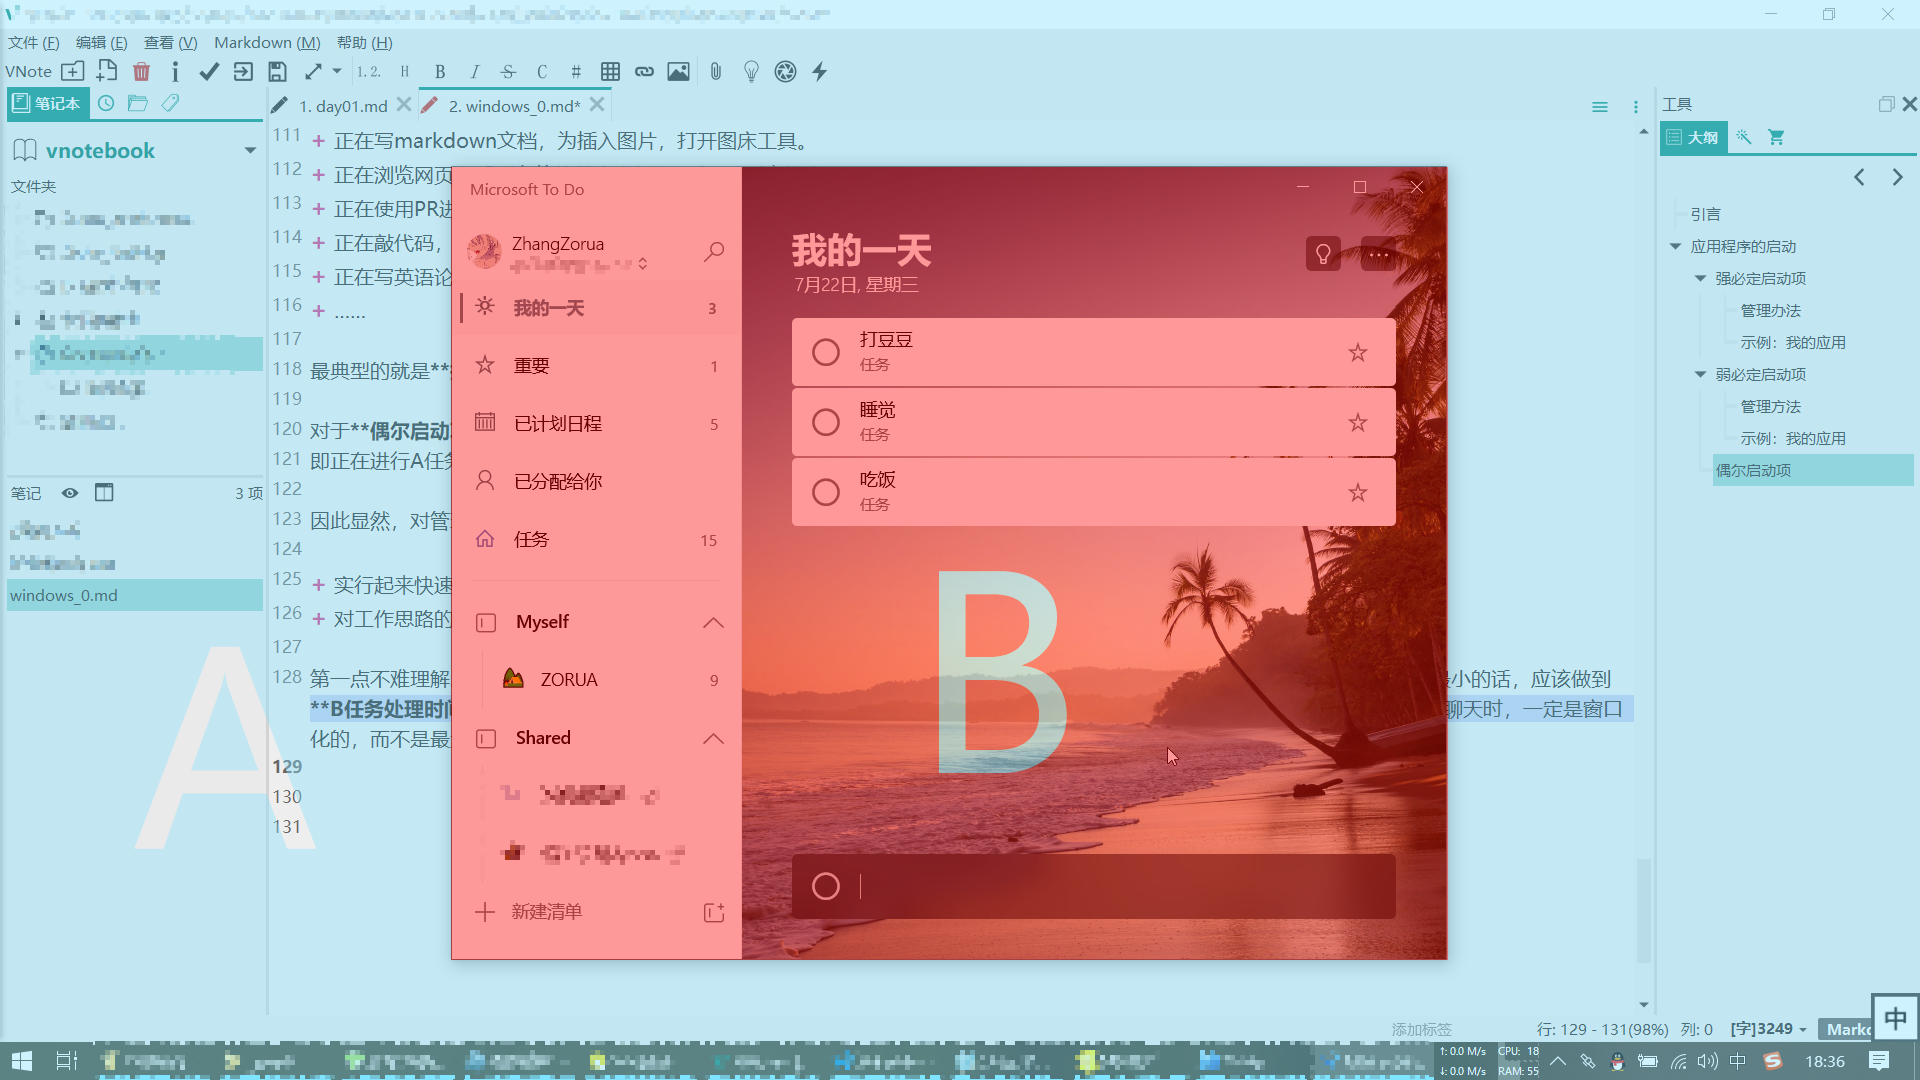Open the suggestions lightbulb in To Do
Screen dimensions: 1920x1080
tap(1323, 254)
